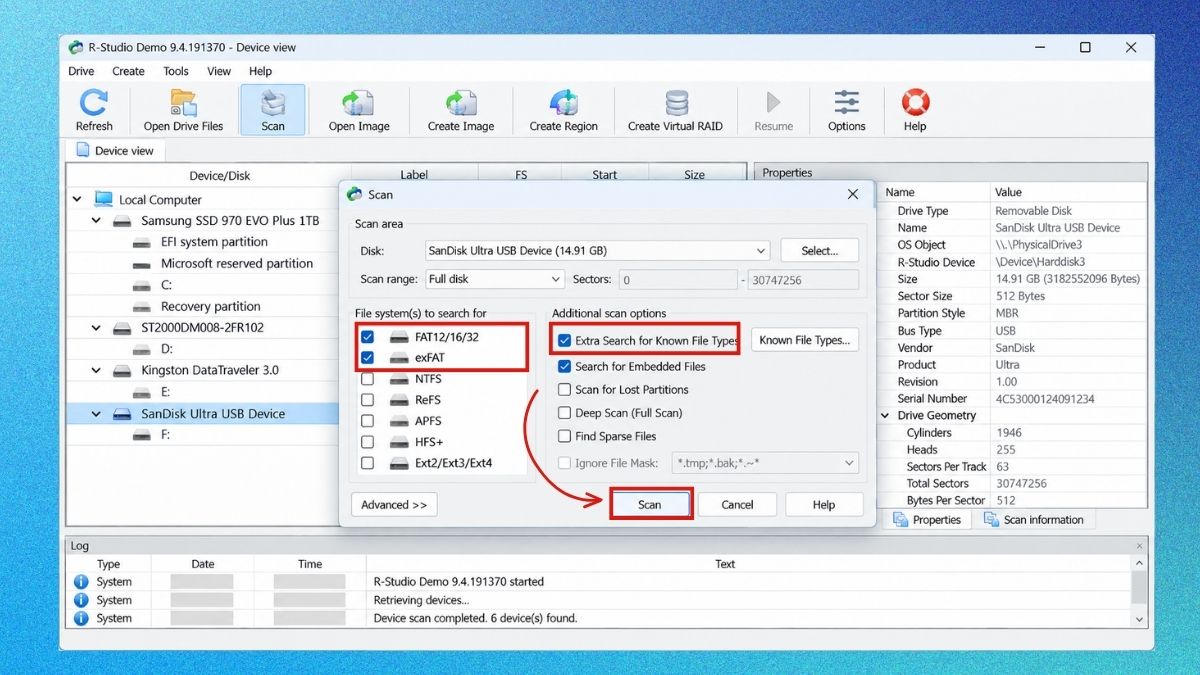
Task: Open the Options toolbar icon
Action: coord(846,103)
